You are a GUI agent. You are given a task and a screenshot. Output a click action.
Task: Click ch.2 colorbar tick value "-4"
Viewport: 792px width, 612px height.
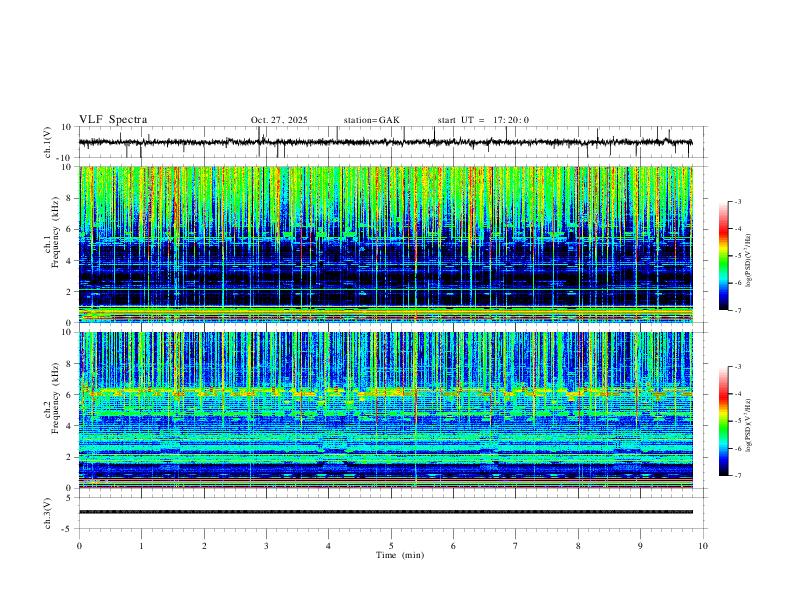[738, 394]
